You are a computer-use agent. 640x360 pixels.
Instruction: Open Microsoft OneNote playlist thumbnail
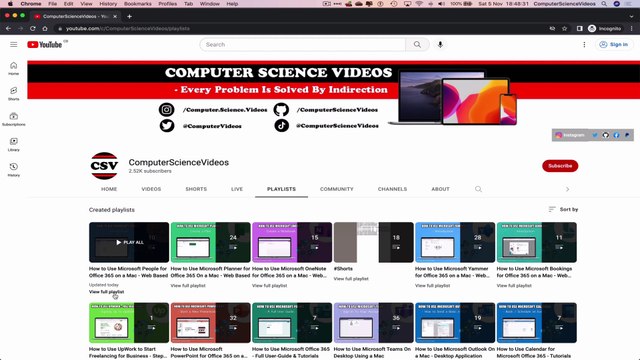click(x=292, y=242)
